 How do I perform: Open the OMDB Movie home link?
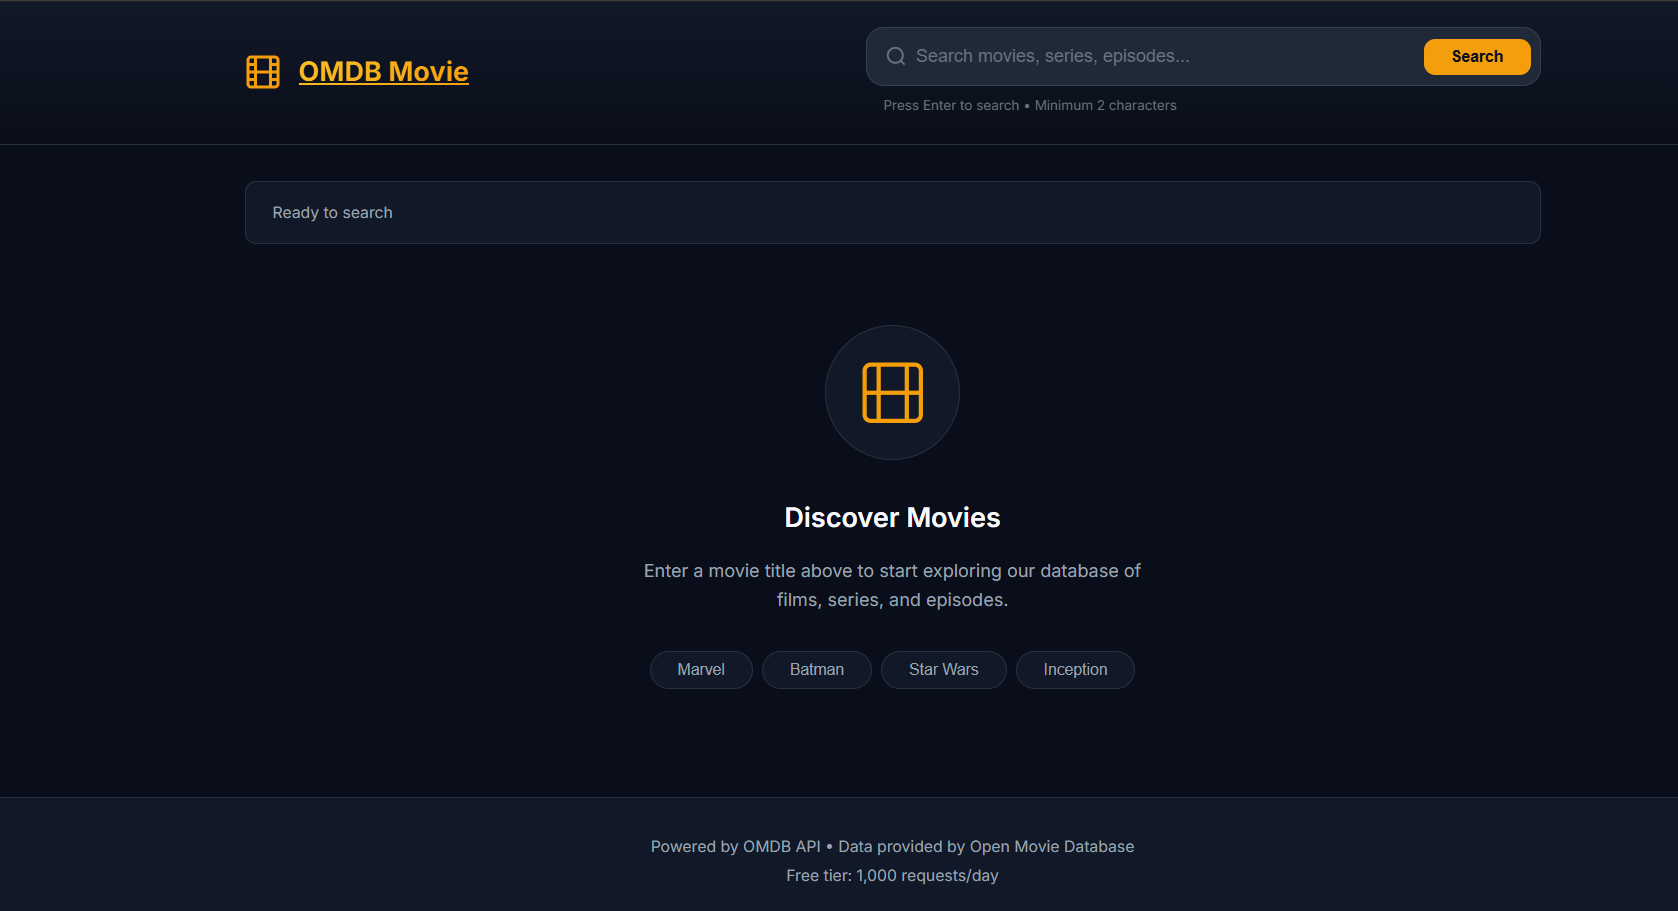[x=383, y=72]
